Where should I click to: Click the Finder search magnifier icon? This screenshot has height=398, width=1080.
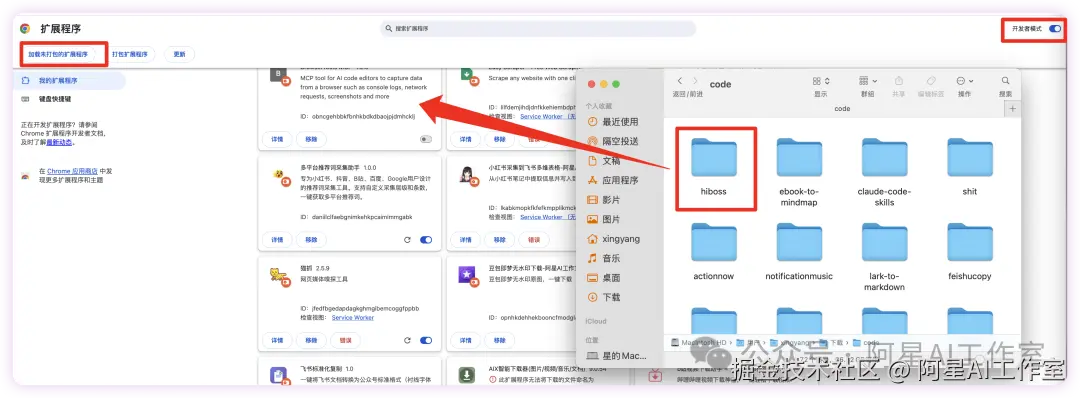coord(1006,81)
